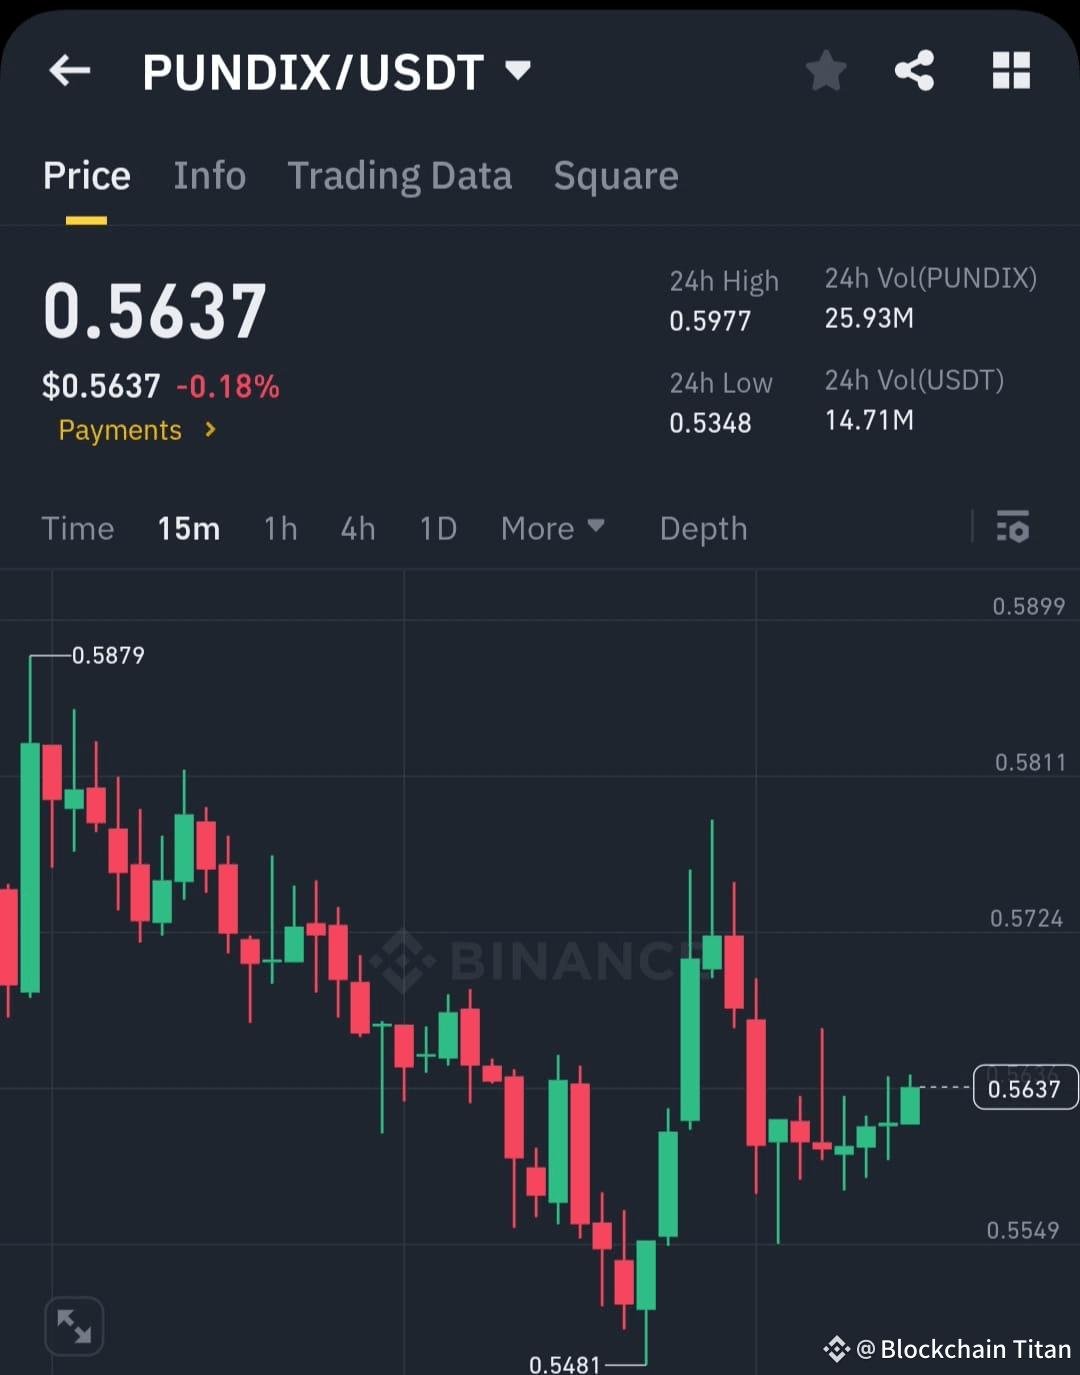The image size is (1080, 1375).
Task: Tap the Time timeframe button
Action: click(78, 528)
